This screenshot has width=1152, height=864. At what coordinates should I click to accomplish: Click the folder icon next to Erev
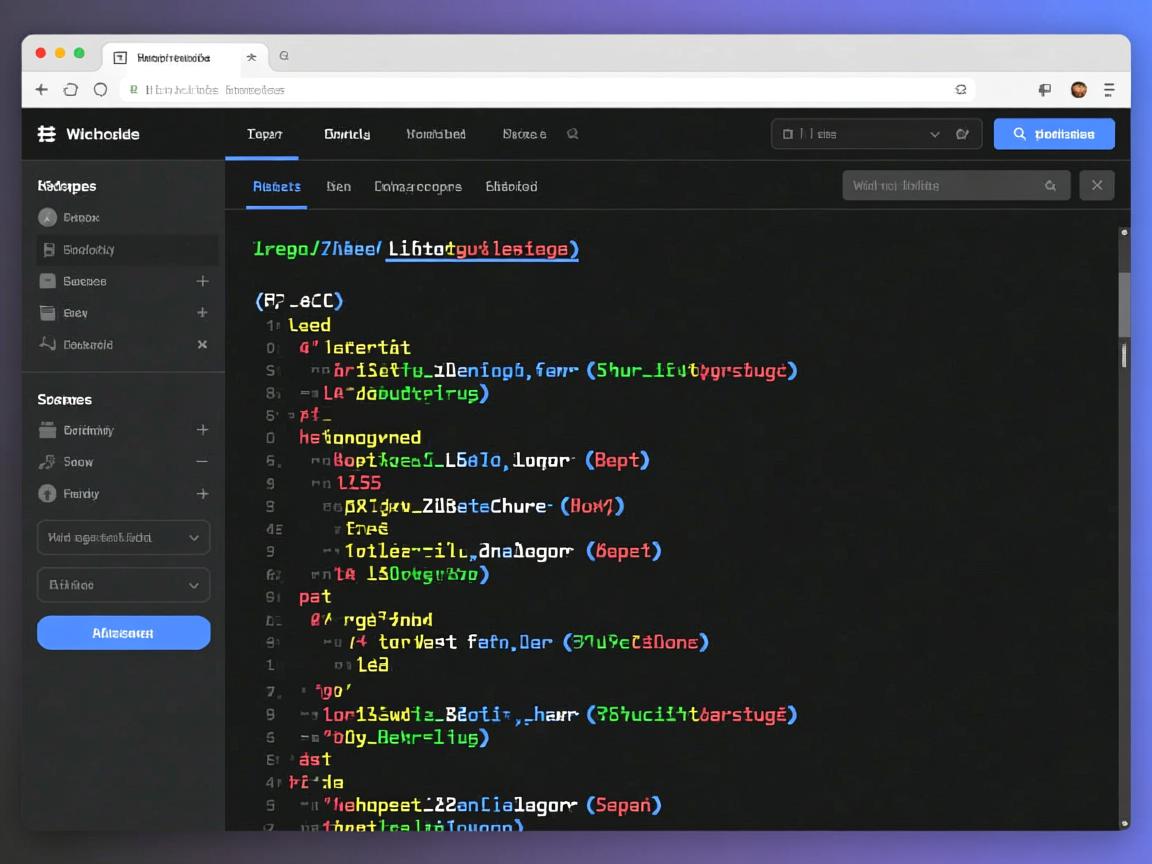tap(48, 313)
